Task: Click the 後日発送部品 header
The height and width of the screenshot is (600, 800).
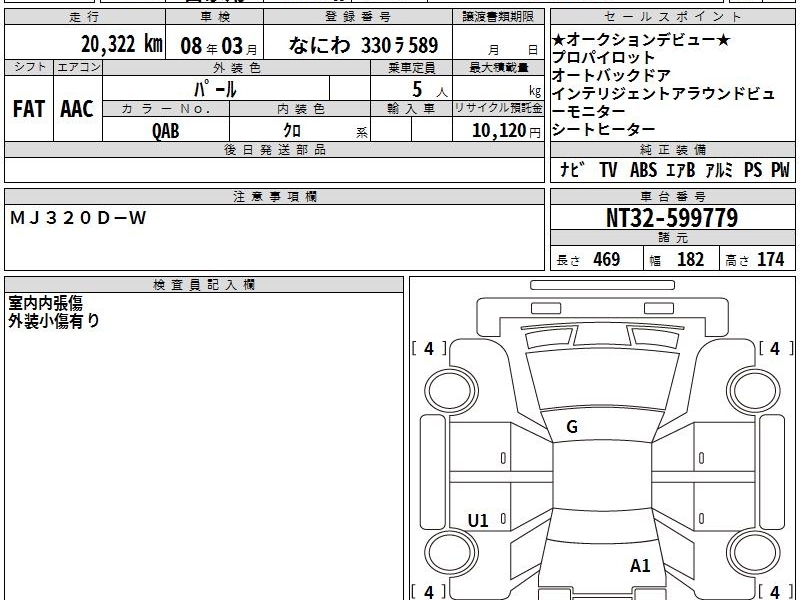Action: coord(275,149)
